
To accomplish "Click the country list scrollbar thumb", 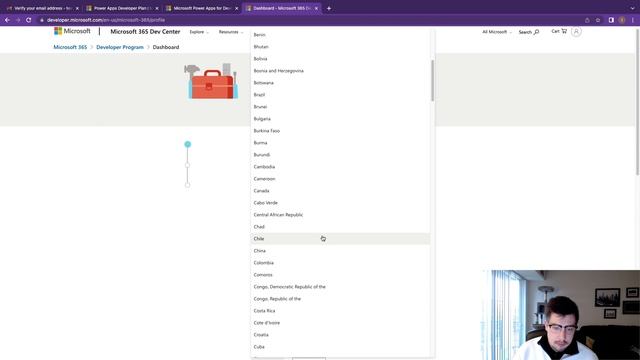I will tap(432, 80).
